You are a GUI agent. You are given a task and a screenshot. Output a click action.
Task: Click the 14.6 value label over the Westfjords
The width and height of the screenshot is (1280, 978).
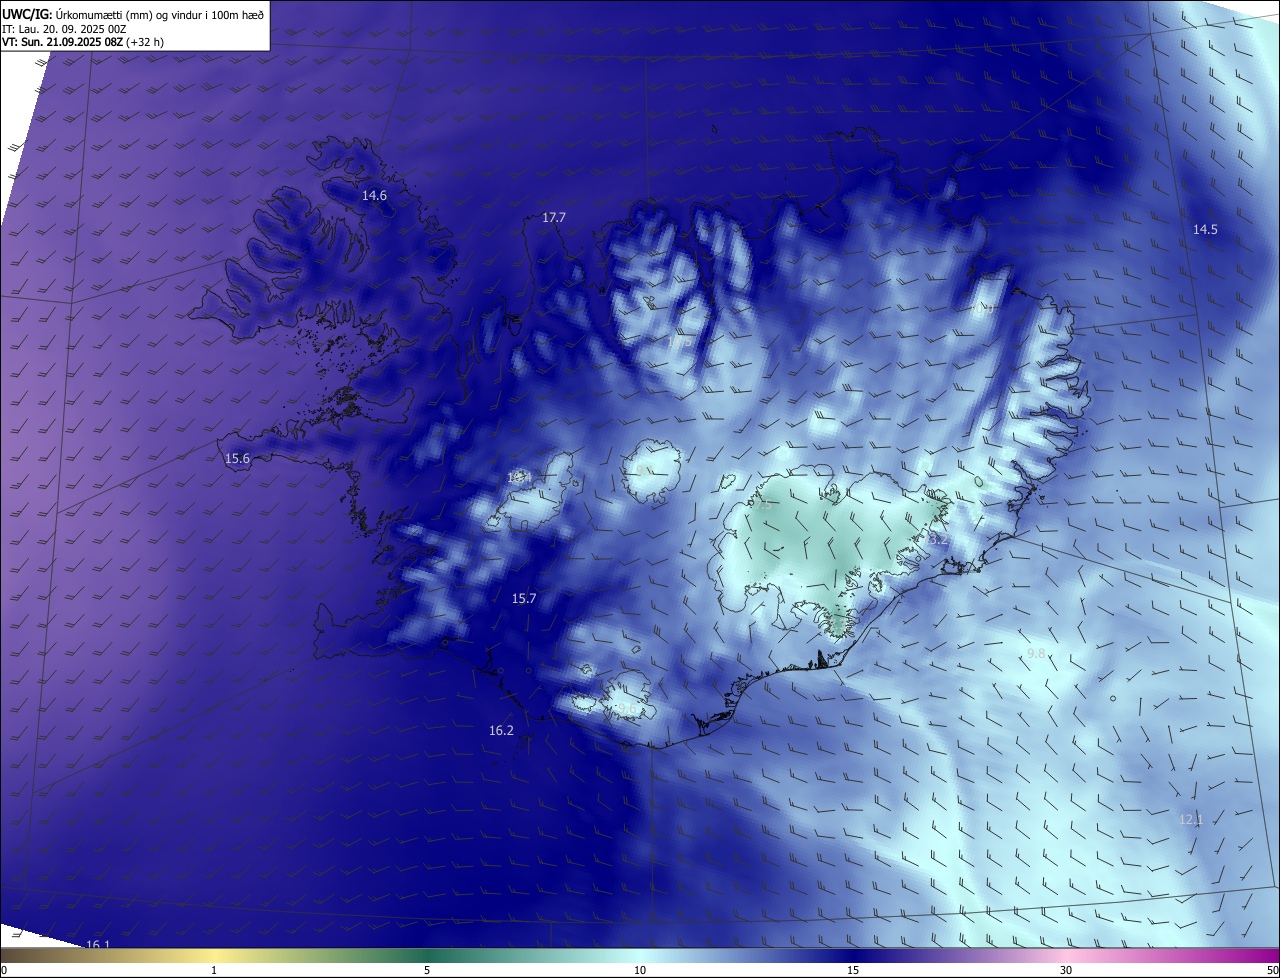coord(374,196)
